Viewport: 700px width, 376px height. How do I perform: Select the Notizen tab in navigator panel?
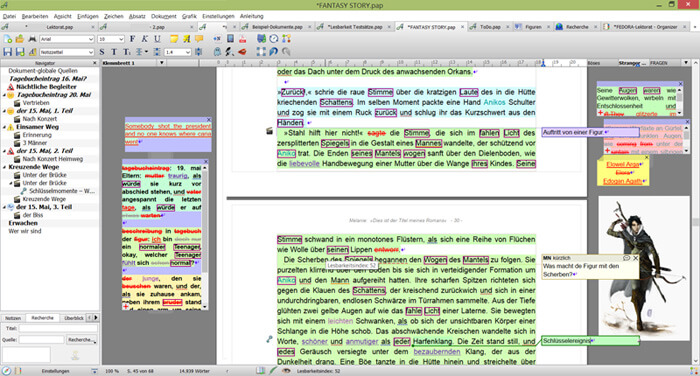click(x=13, y=318)
